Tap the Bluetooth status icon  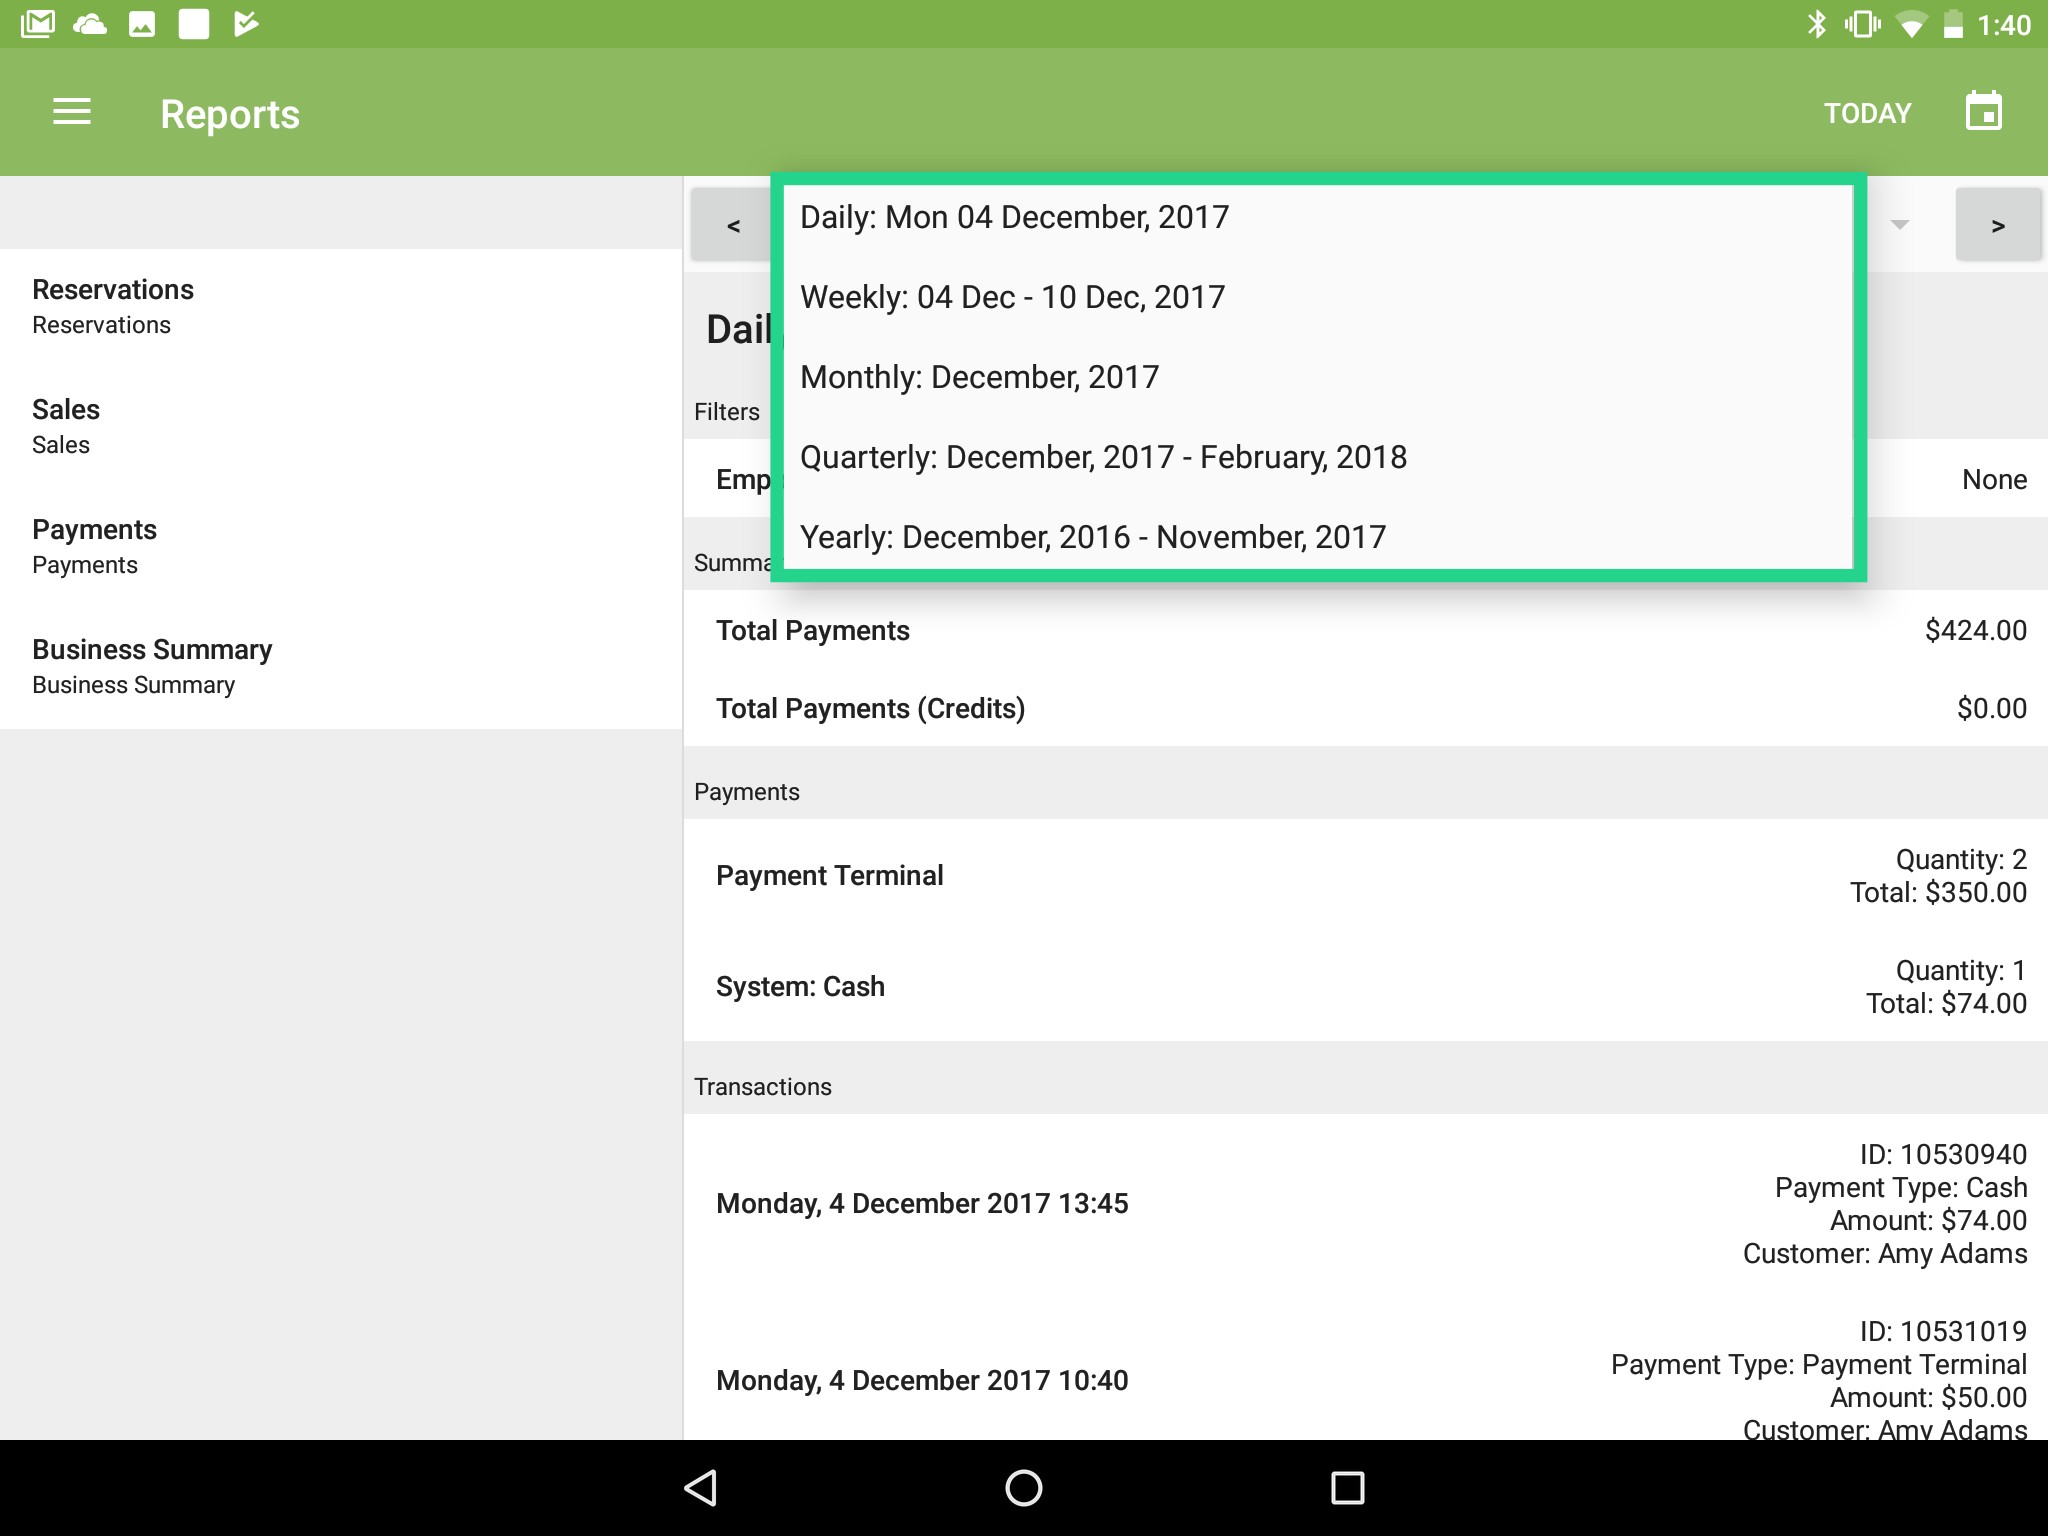[x=1817, y=22]
